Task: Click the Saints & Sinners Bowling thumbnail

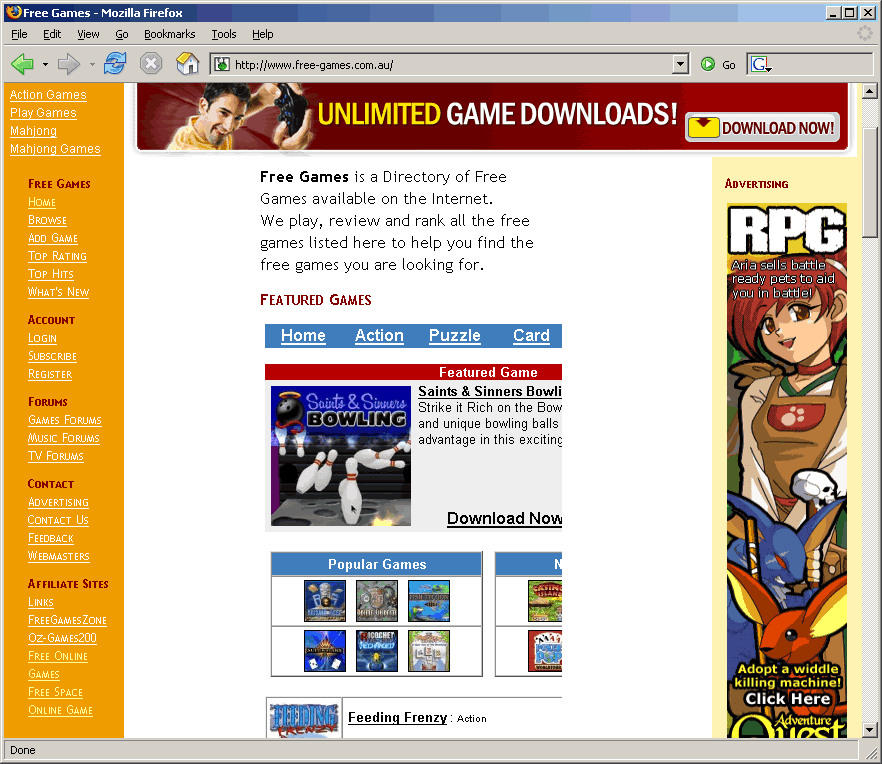Action: 341,456
